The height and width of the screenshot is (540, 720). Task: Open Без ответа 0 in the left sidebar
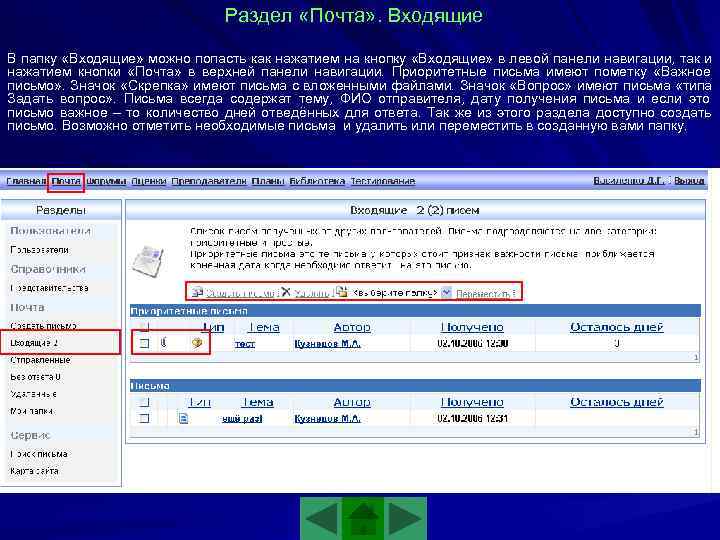(x=35, y=377)
